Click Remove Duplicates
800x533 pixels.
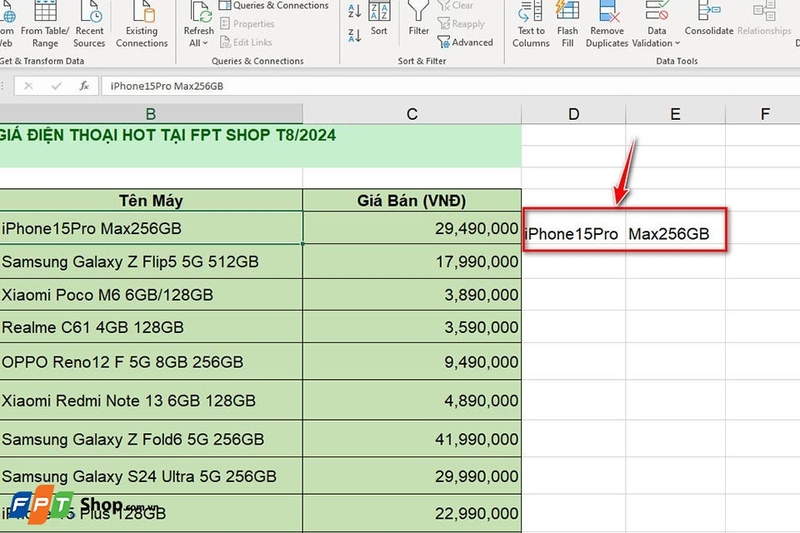pyautogui.click(x=607, y=24)
